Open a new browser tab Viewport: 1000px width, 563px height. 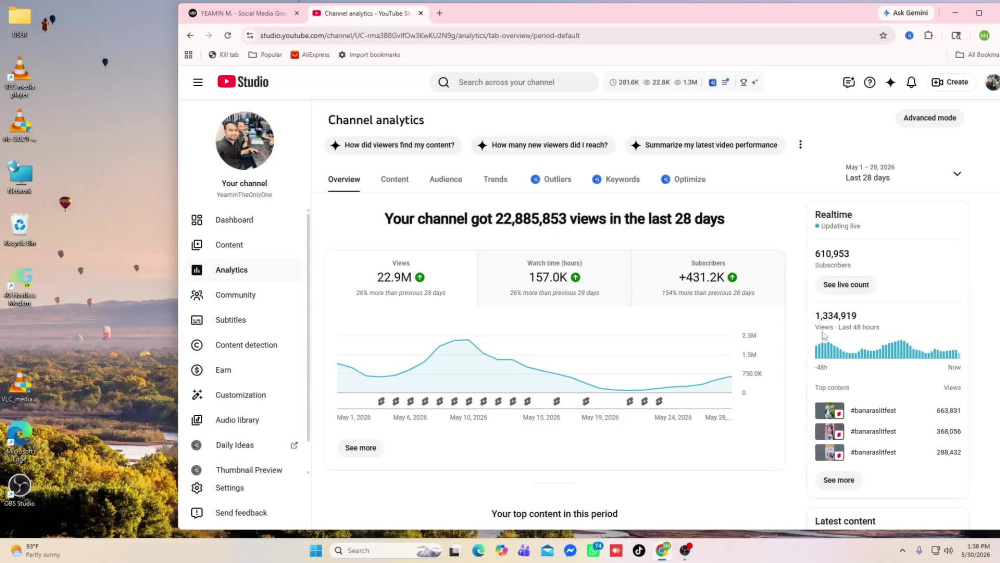click(439, 13)
